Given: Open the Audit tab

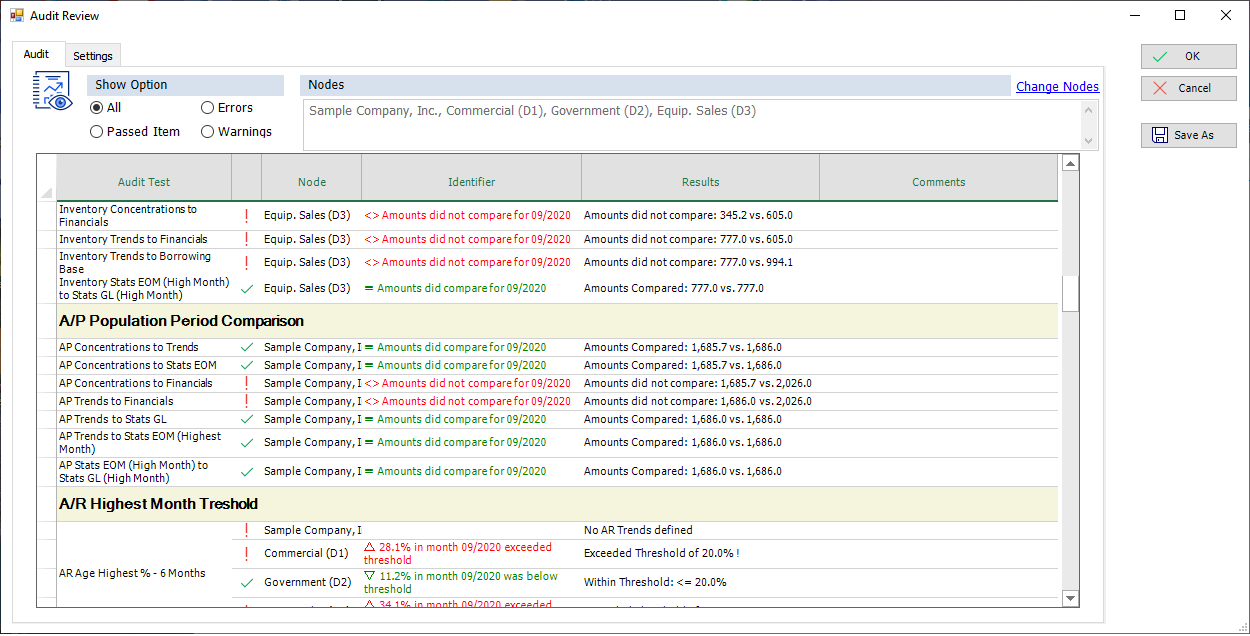Looking at the screenshot, I should [x=37, y=55].
